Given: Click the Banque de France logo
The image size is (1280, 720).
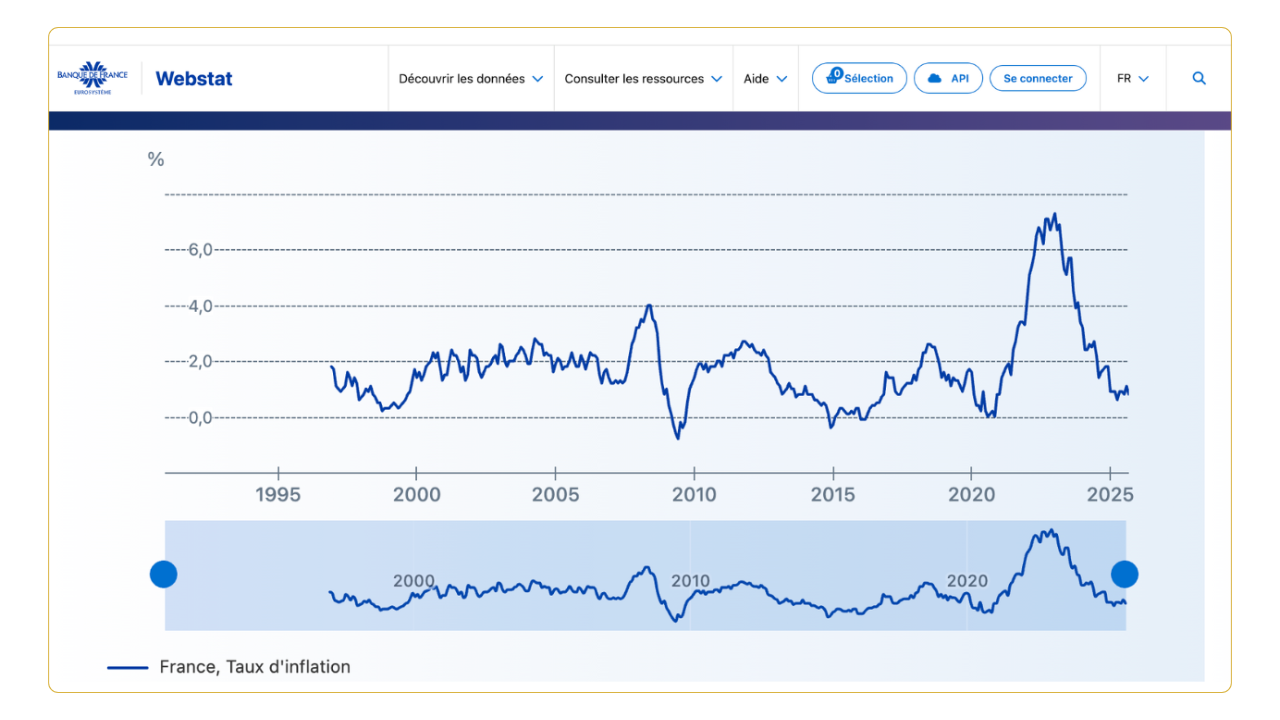Looking at the screenshot, I should point(92,78).
